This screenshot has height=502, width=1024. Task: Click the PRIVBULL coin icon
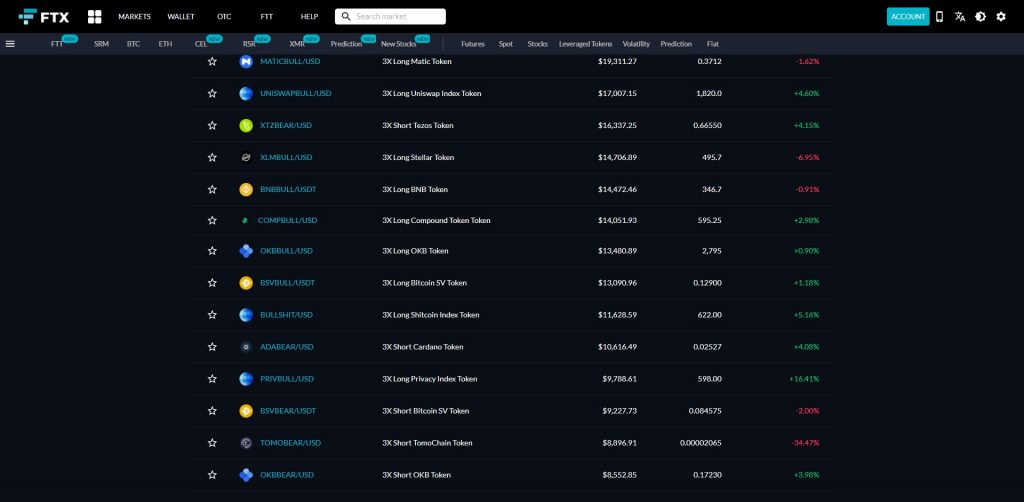246,379
